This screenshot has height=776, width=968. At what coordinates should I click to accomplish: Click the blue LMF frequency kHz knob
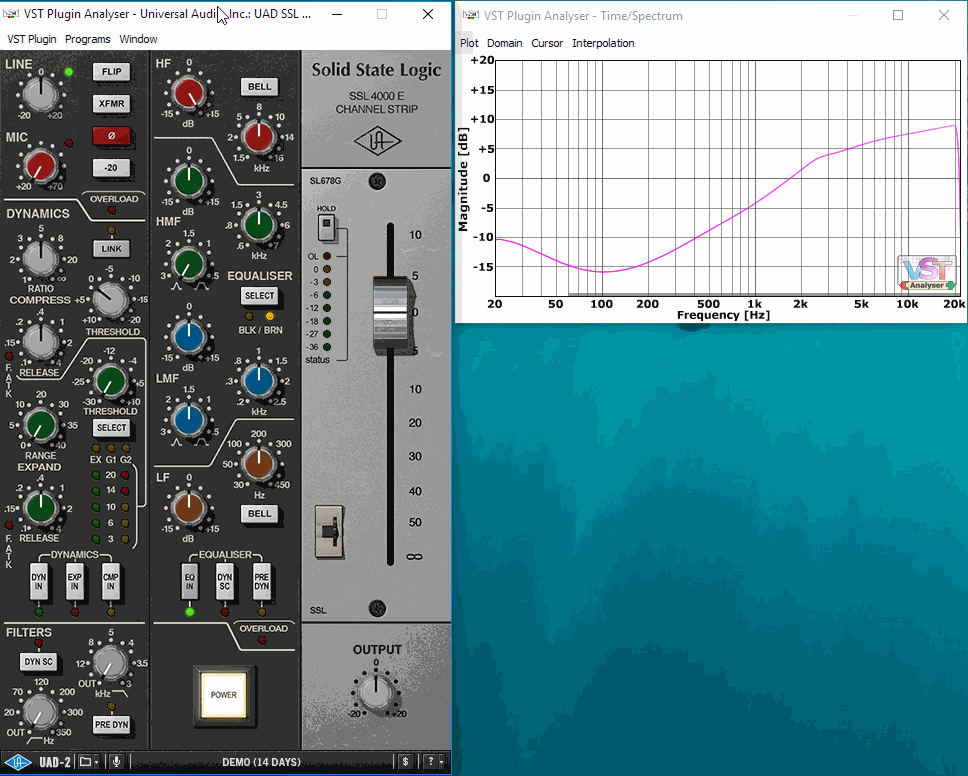(x=259, y=380)
